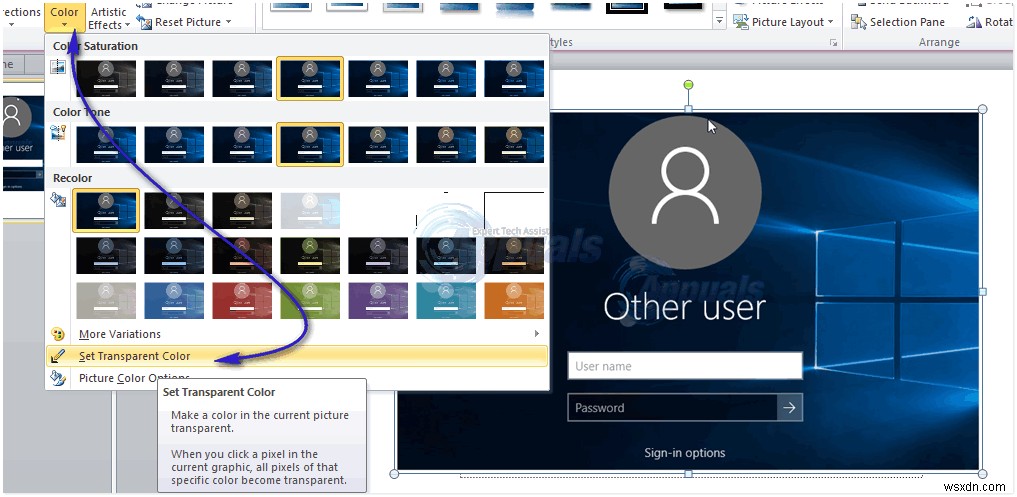The image size is (1017, 497).
Task: Open the Picture Layout dropdown arrow
Action: (x=830, y=22)
